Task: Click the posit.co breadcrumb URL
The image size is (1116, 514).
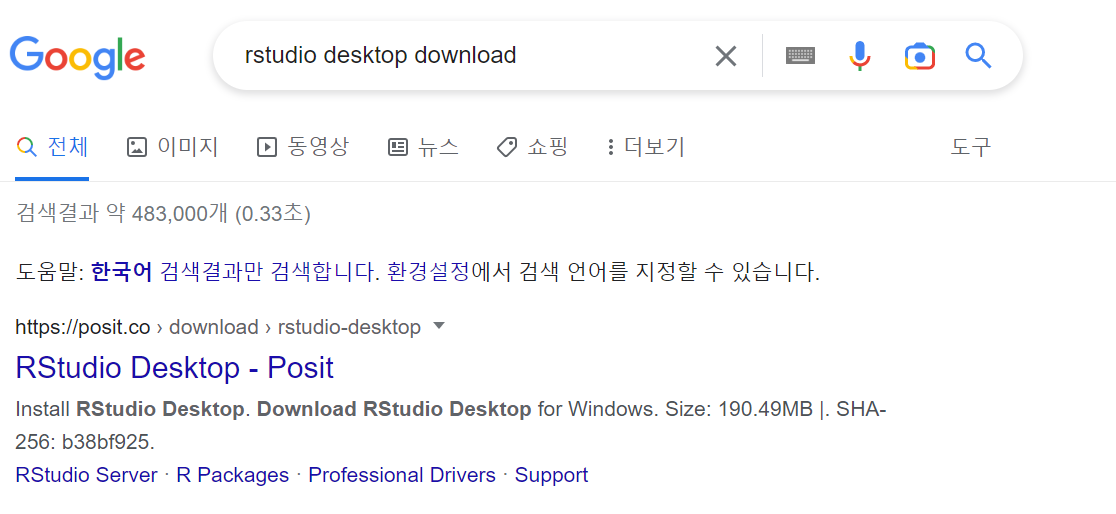Action: tap(218, 327)
